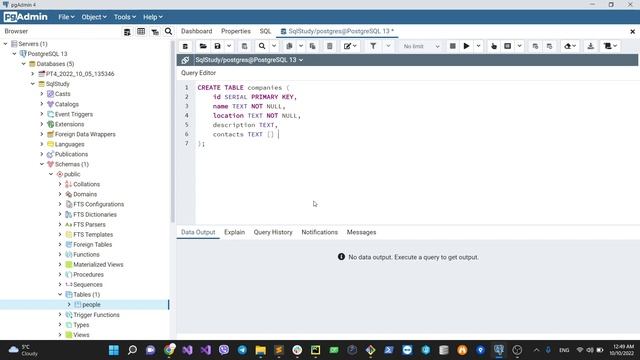This screenshot has width=640, height=360.
Task: Click the browser View Data grid icon
Action: click(x=141, y=31)
